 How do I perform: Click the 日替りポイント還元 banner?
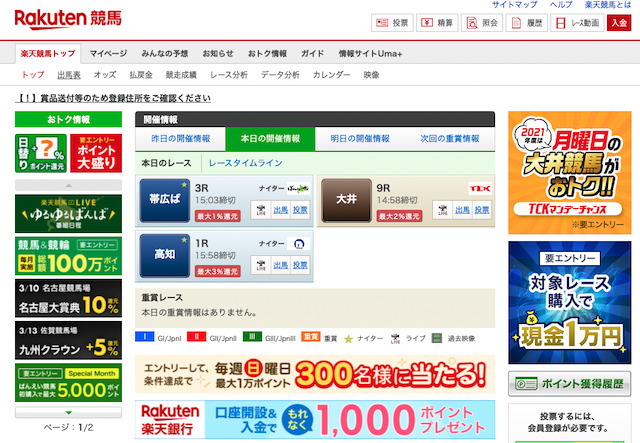(41, 154)
